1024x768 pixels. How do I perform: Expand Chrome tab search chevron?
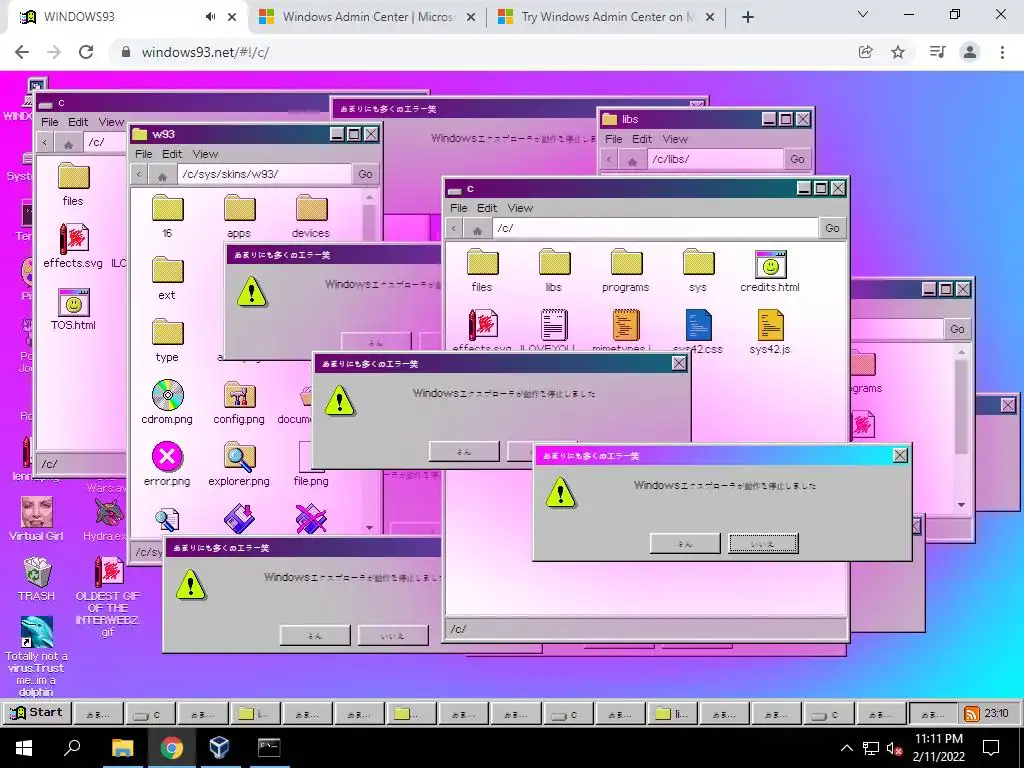point(863,14)
